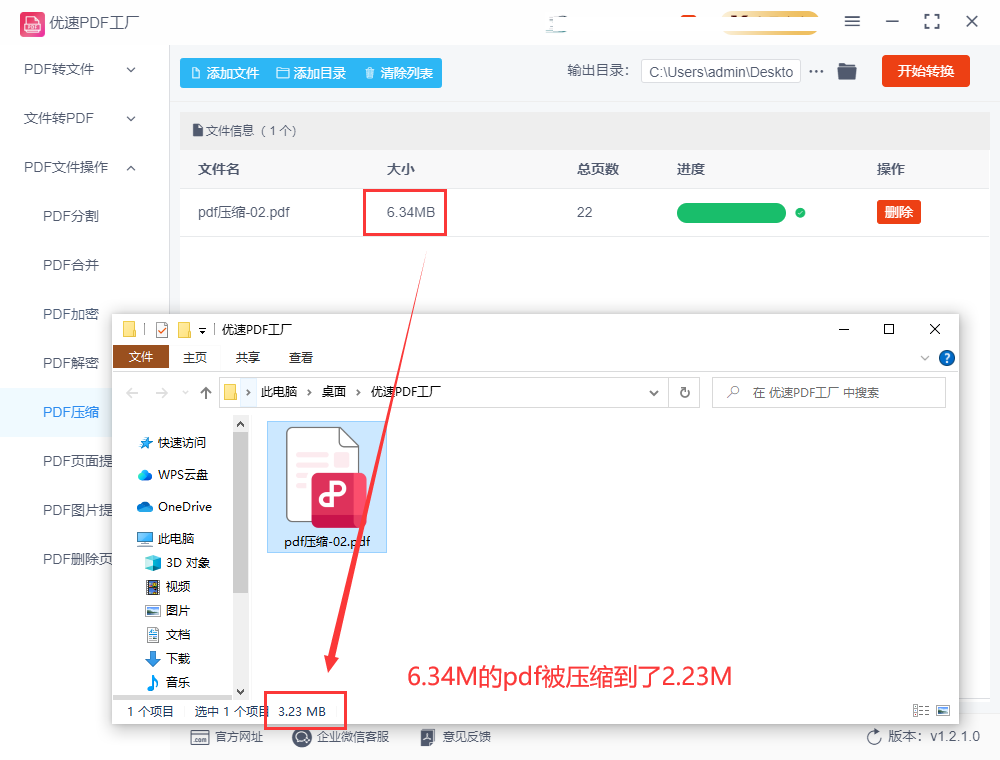
Task: Click Explorer help question mark icon
Action: click(946, 358)
